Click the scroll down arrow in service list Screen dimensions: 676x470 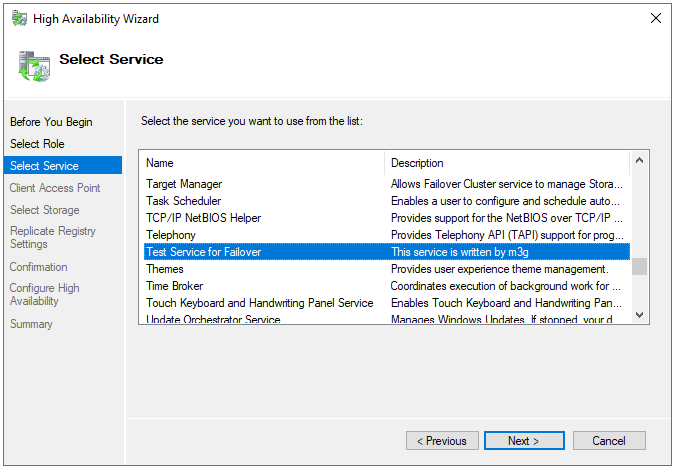pos(639,315)
